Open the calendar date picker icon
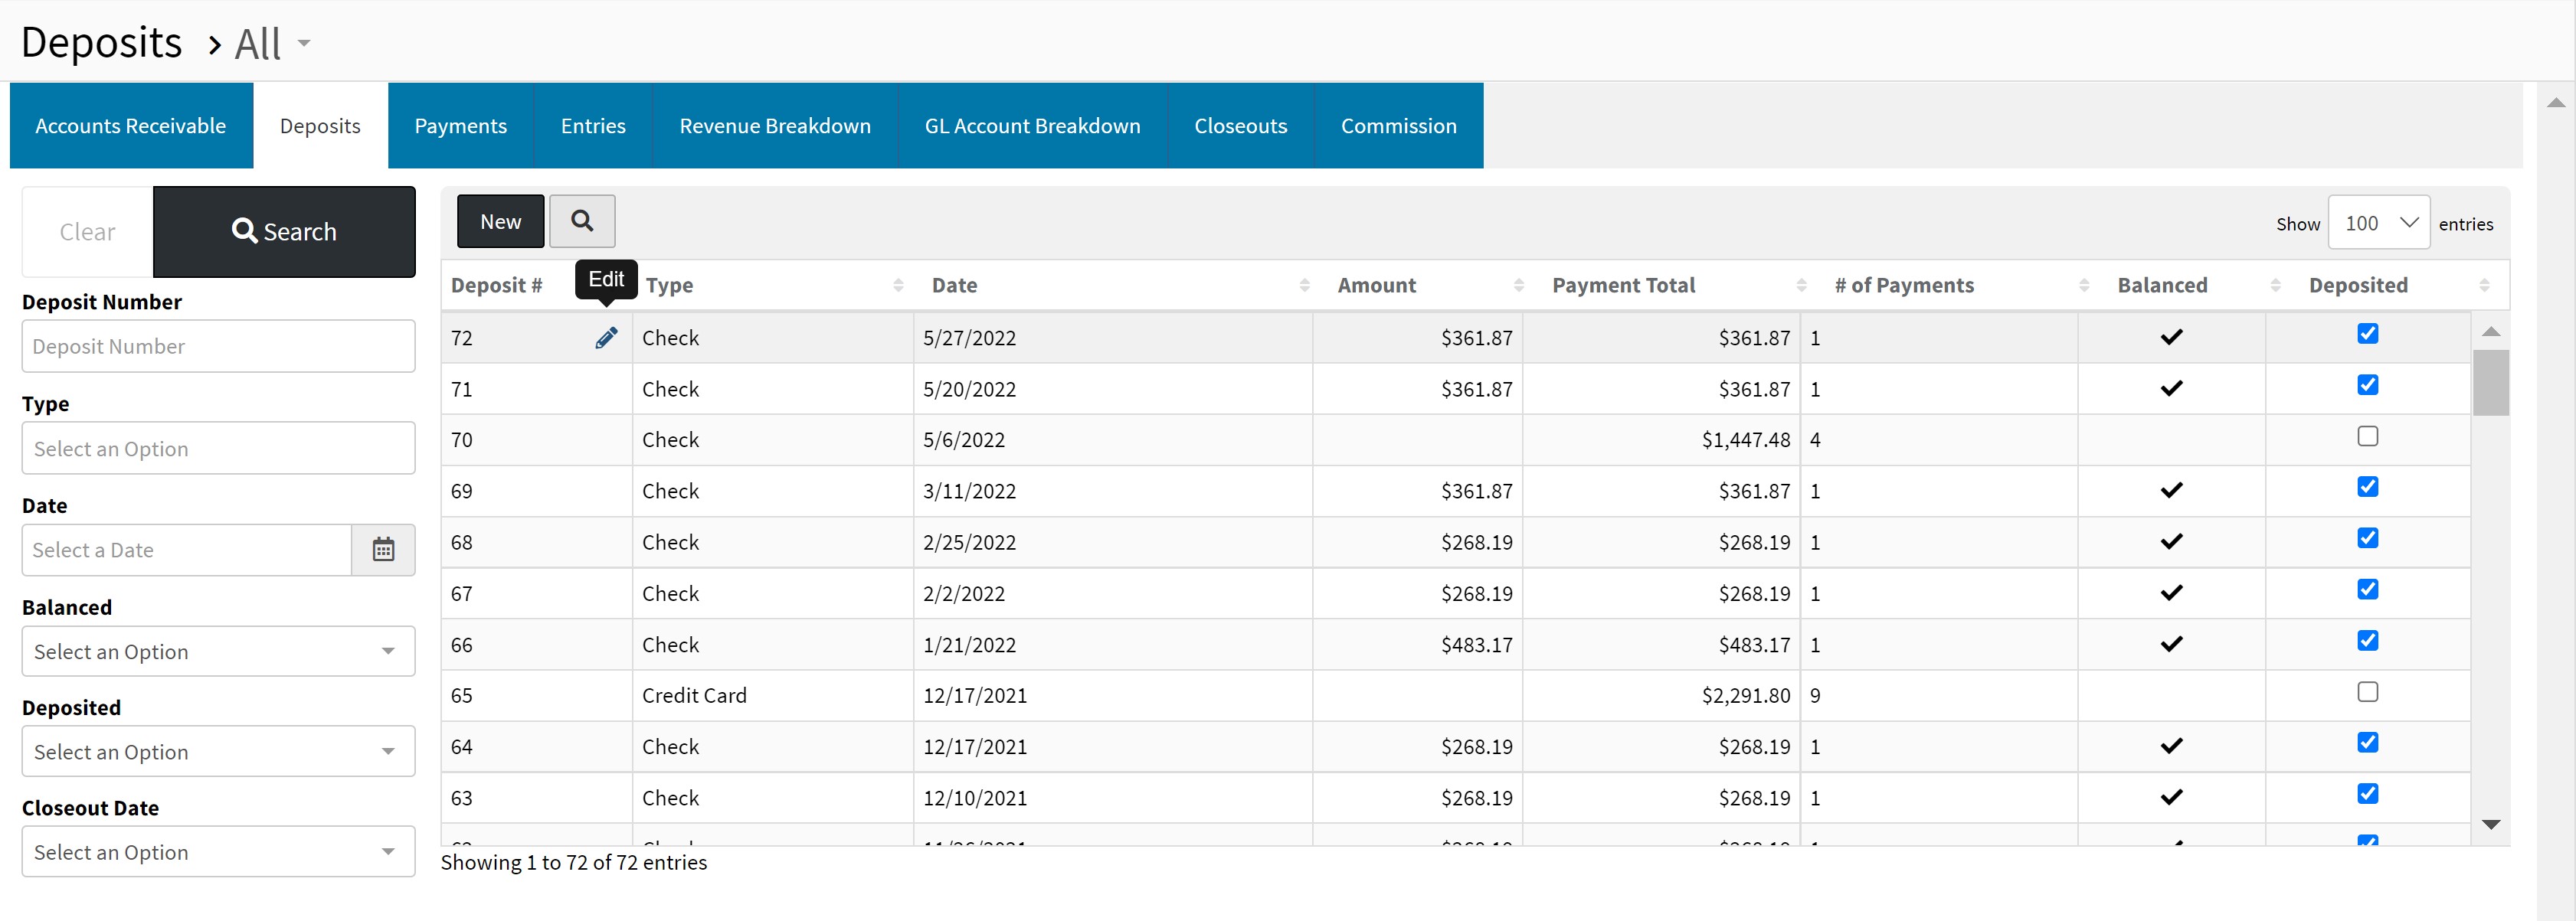 click(383, 550)
